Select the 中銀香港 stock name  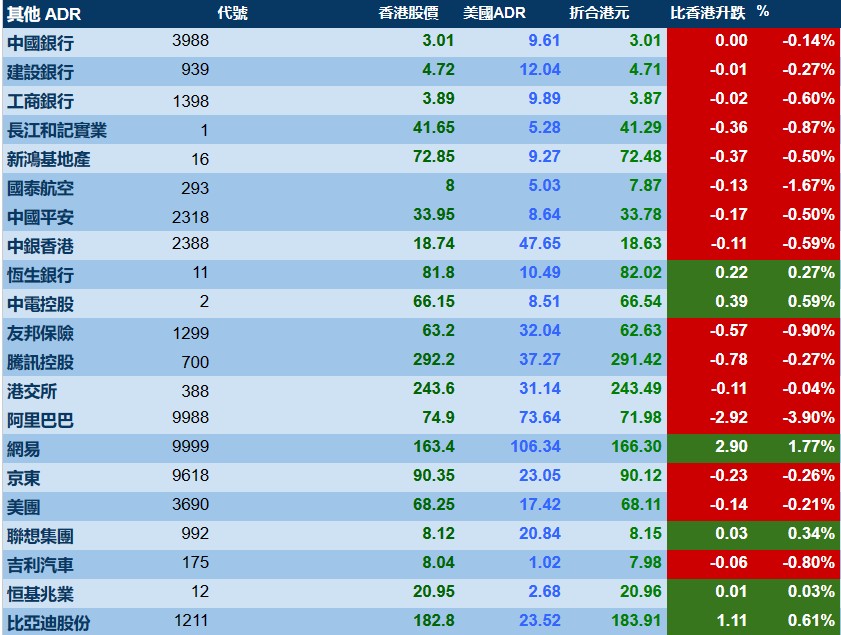[40, 246]
